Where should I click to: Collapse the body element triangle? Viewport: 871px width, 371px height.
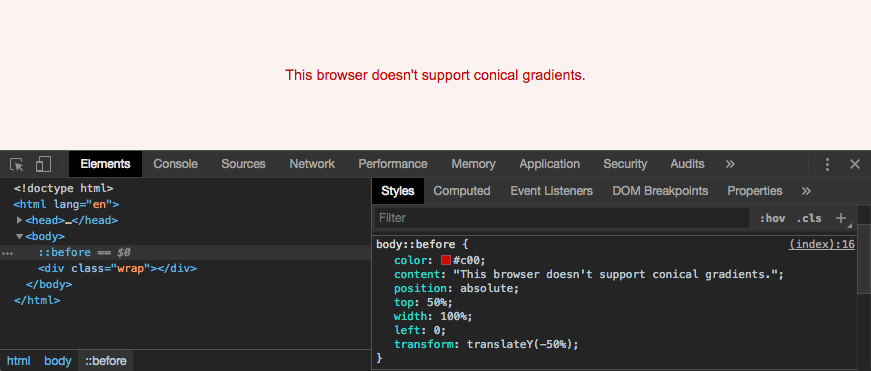tap(19, 236)
